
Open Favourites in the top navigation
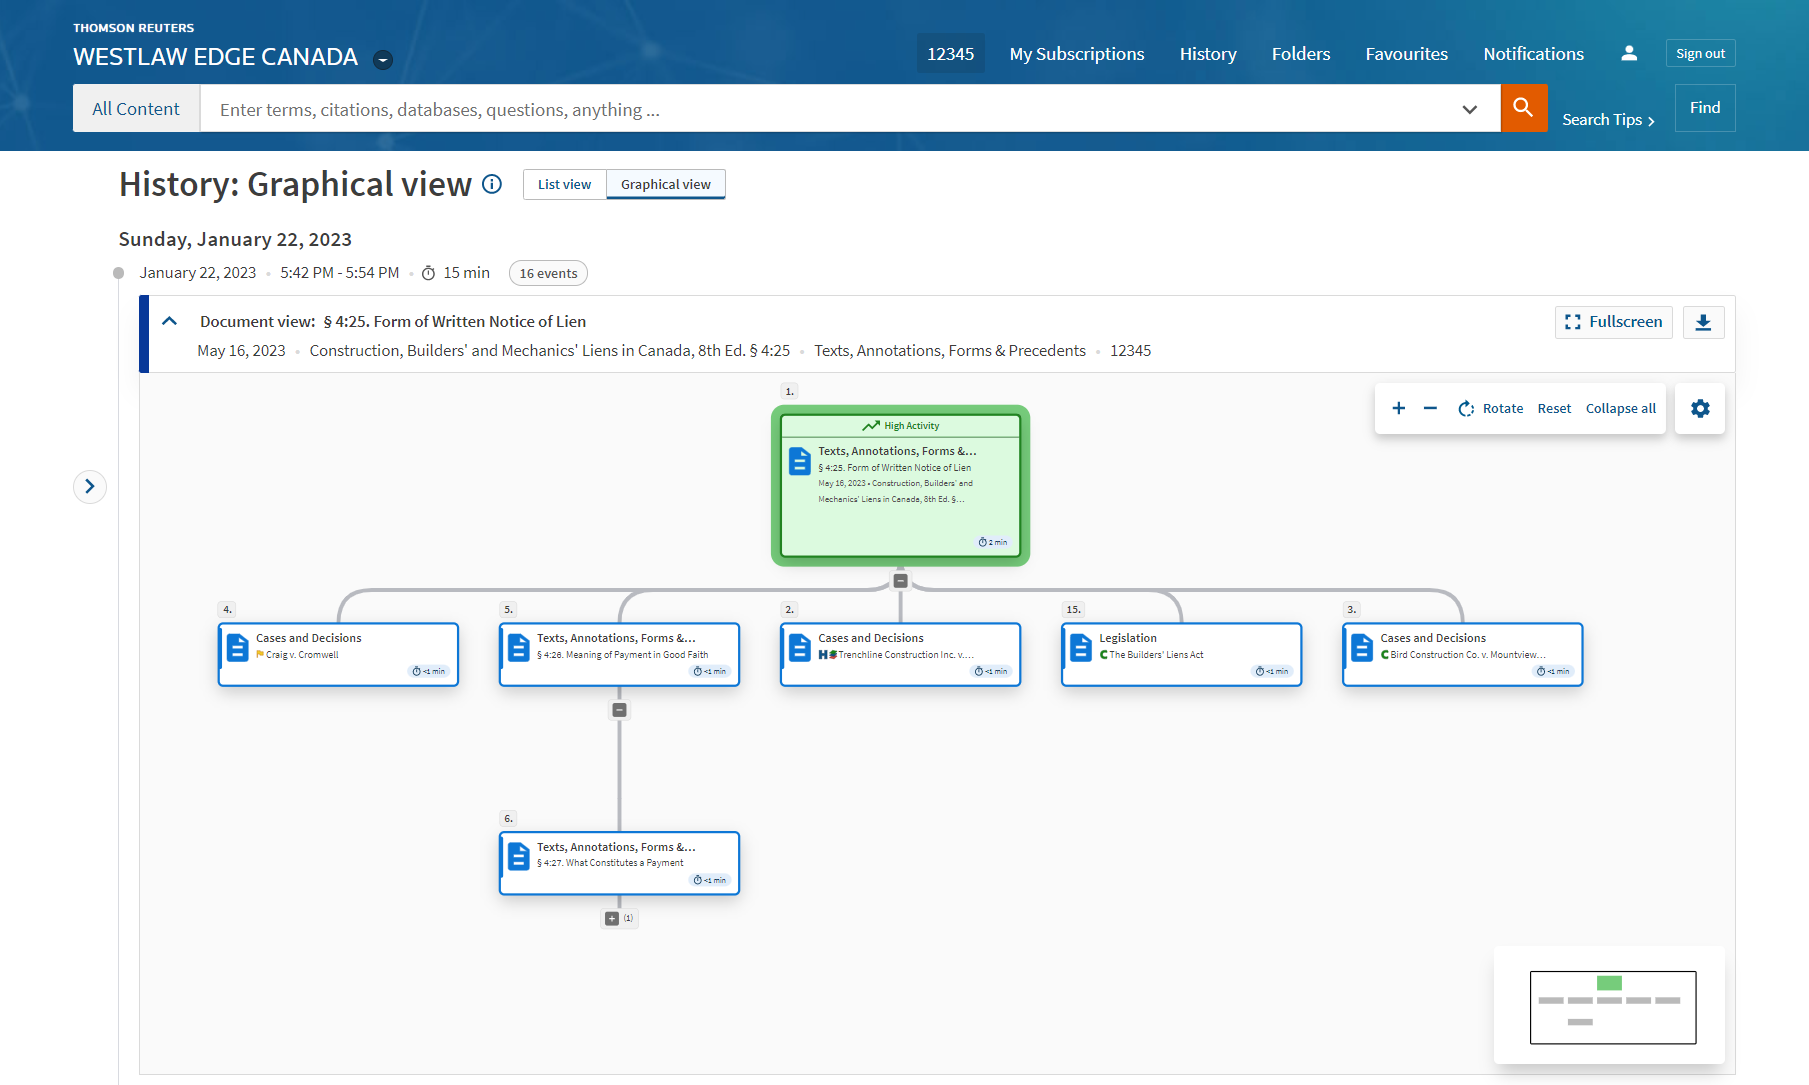coord(1407,54)
